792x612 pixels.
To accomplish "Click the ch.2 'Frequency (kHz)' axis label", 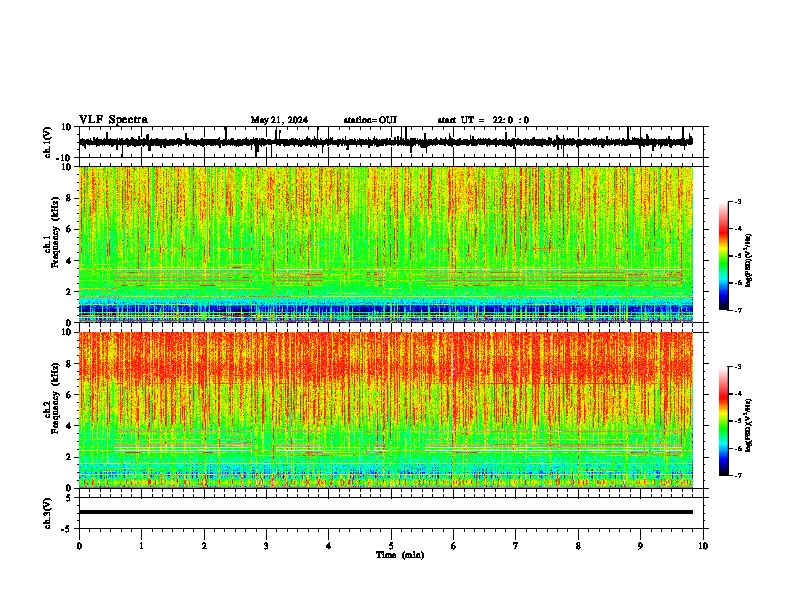I will 55,397.
